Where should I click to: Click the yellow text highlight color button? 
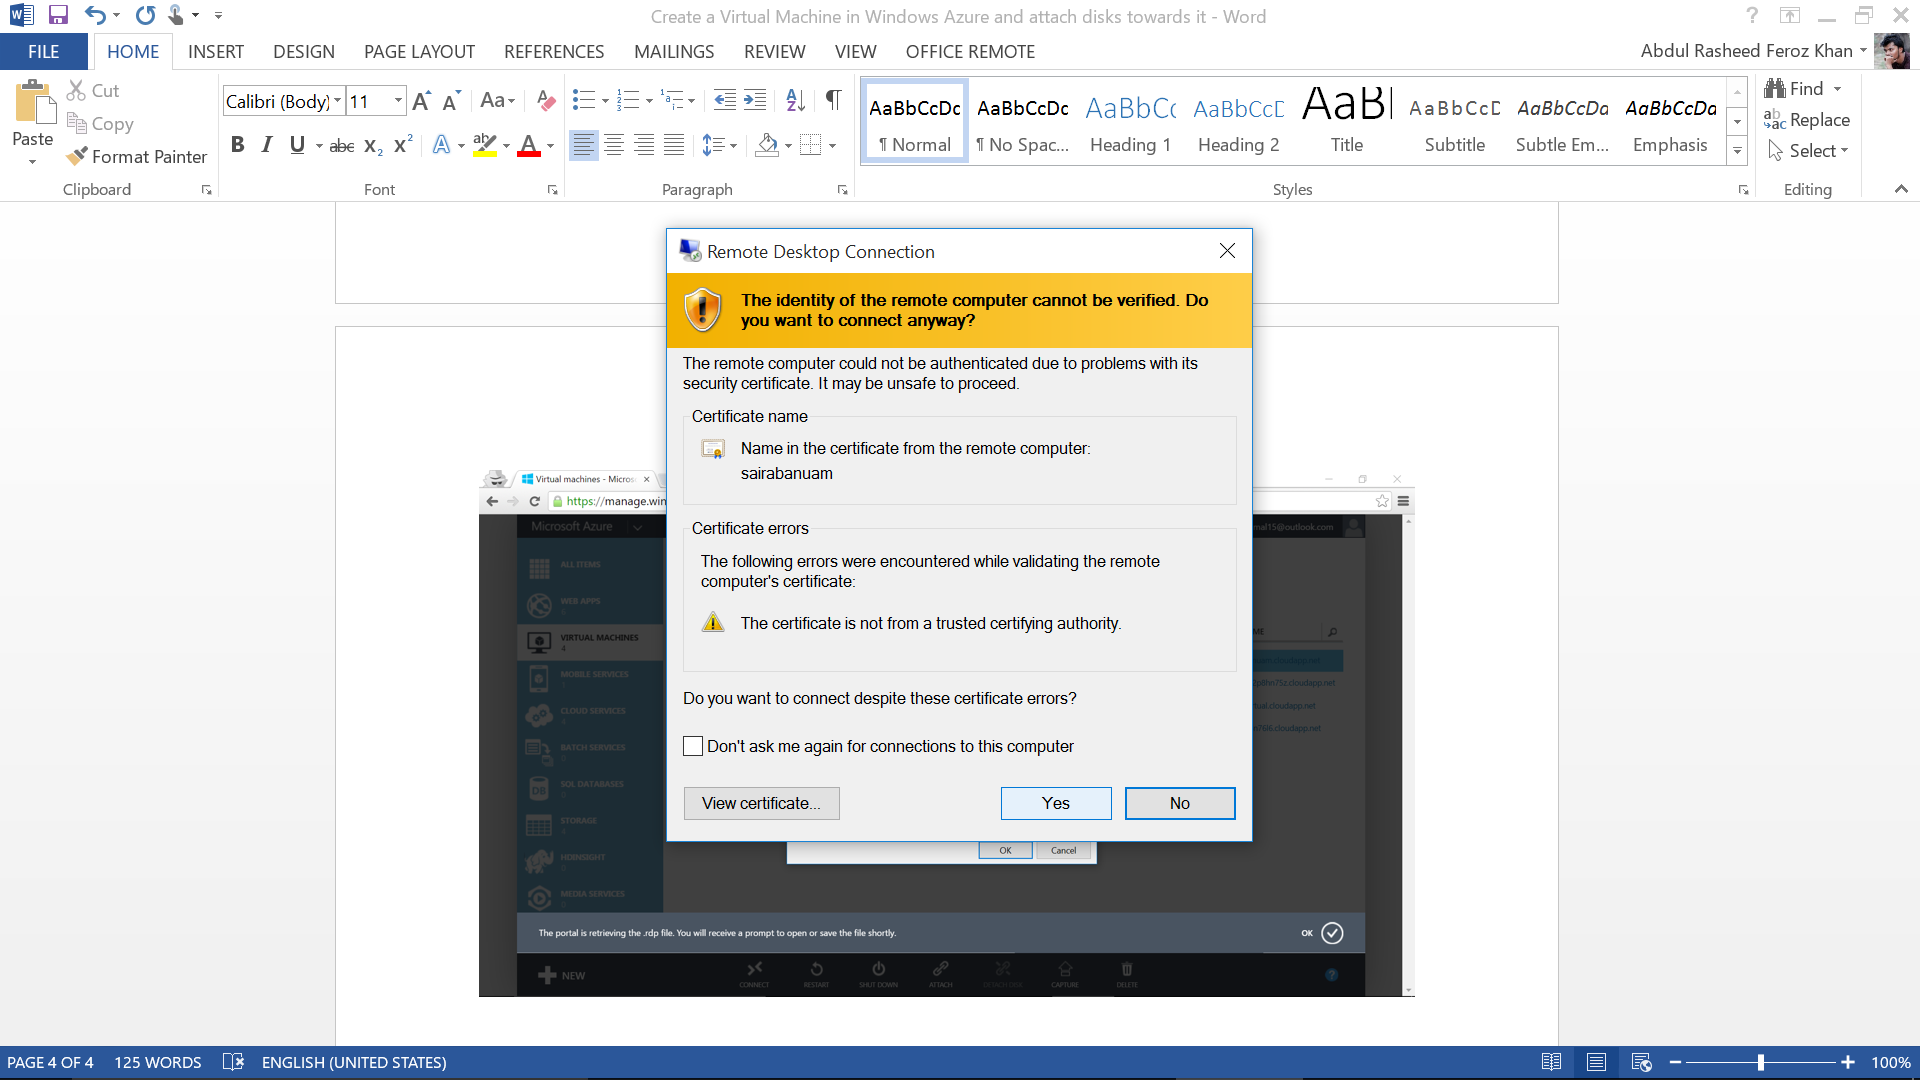tap(485, 146)
